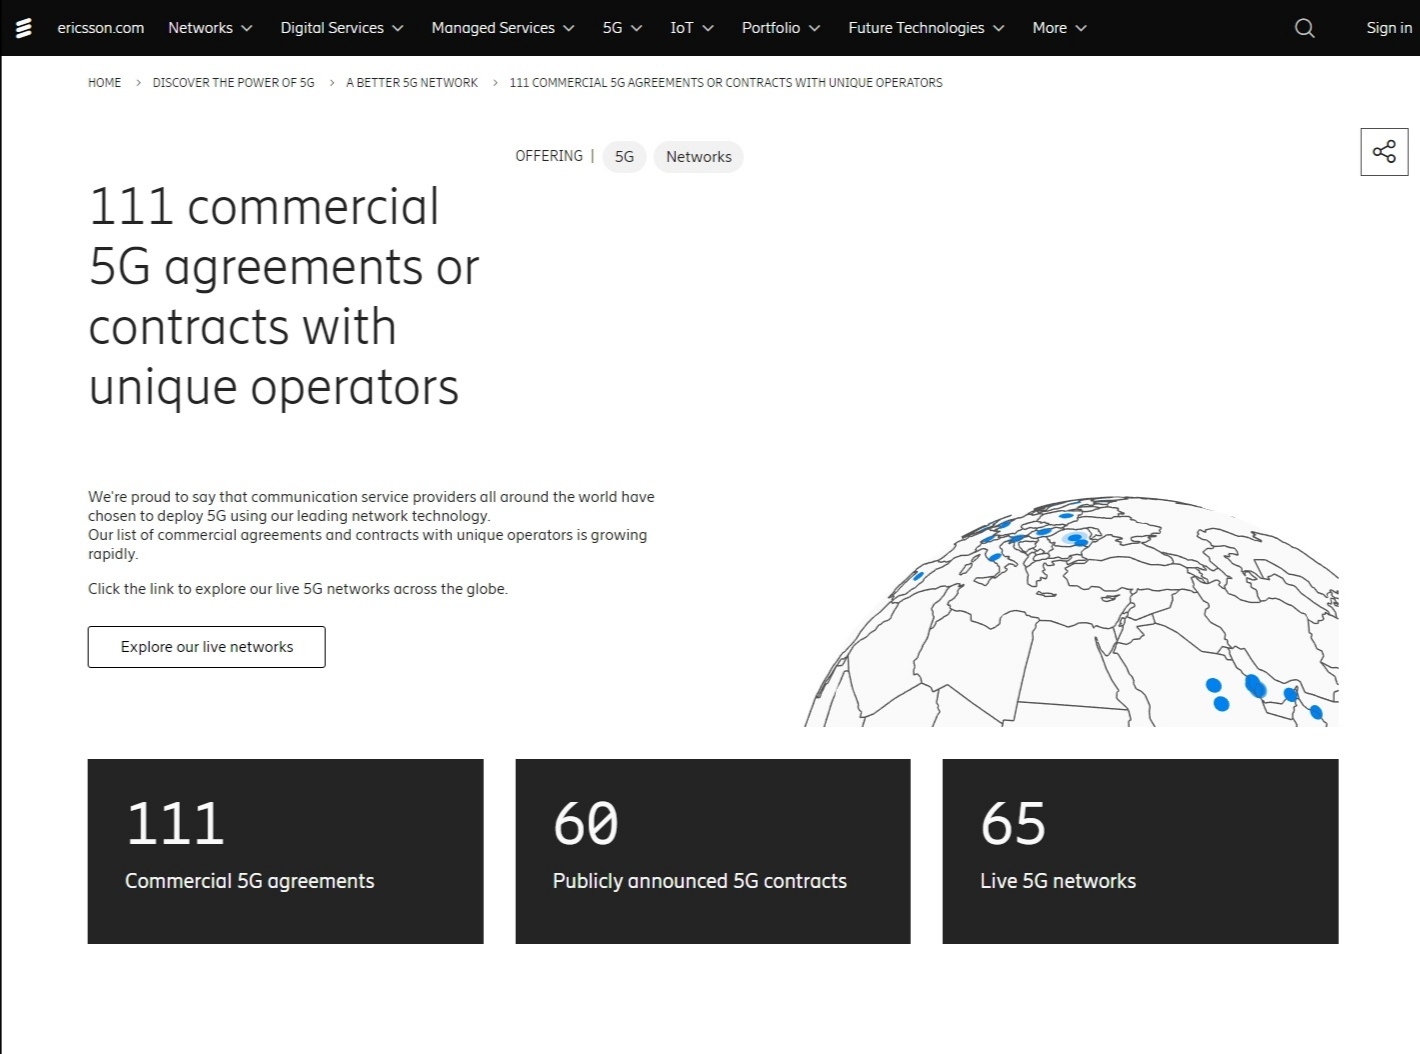Screen dimensions: 1420x1054
Task: Expand the Networks dropdown menu
Action: pos(210,28)
